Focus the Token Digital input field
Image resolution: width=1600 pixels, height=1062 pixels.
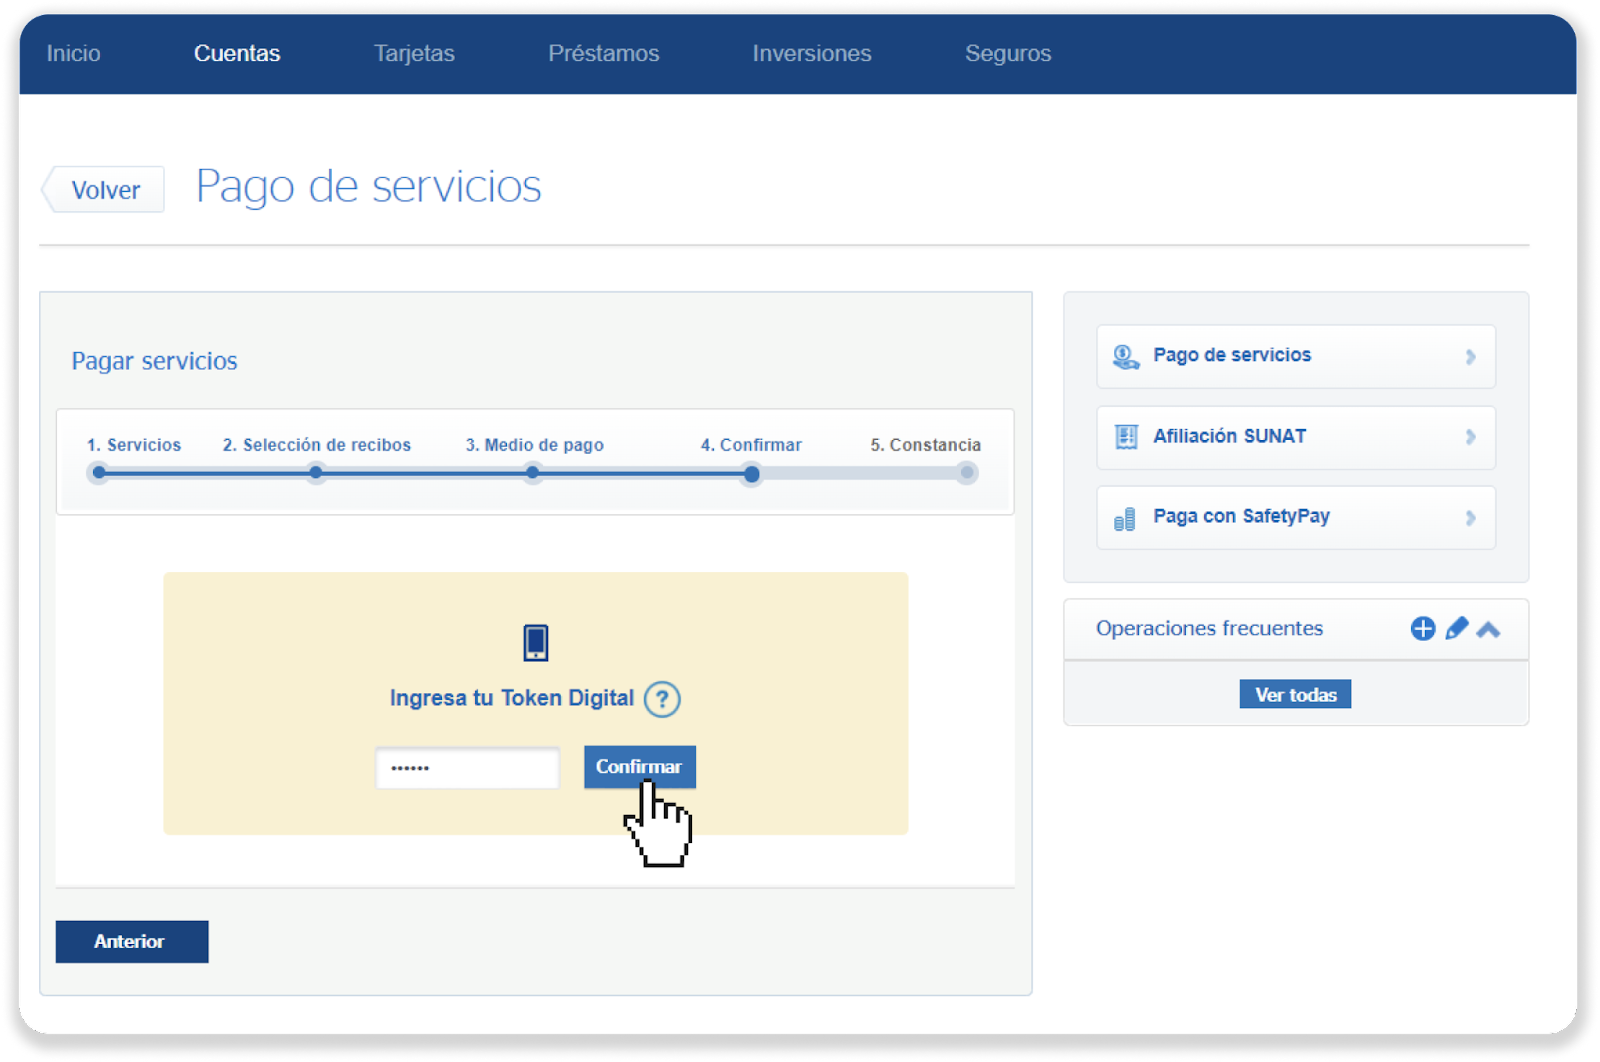click(x=467, y=768)
